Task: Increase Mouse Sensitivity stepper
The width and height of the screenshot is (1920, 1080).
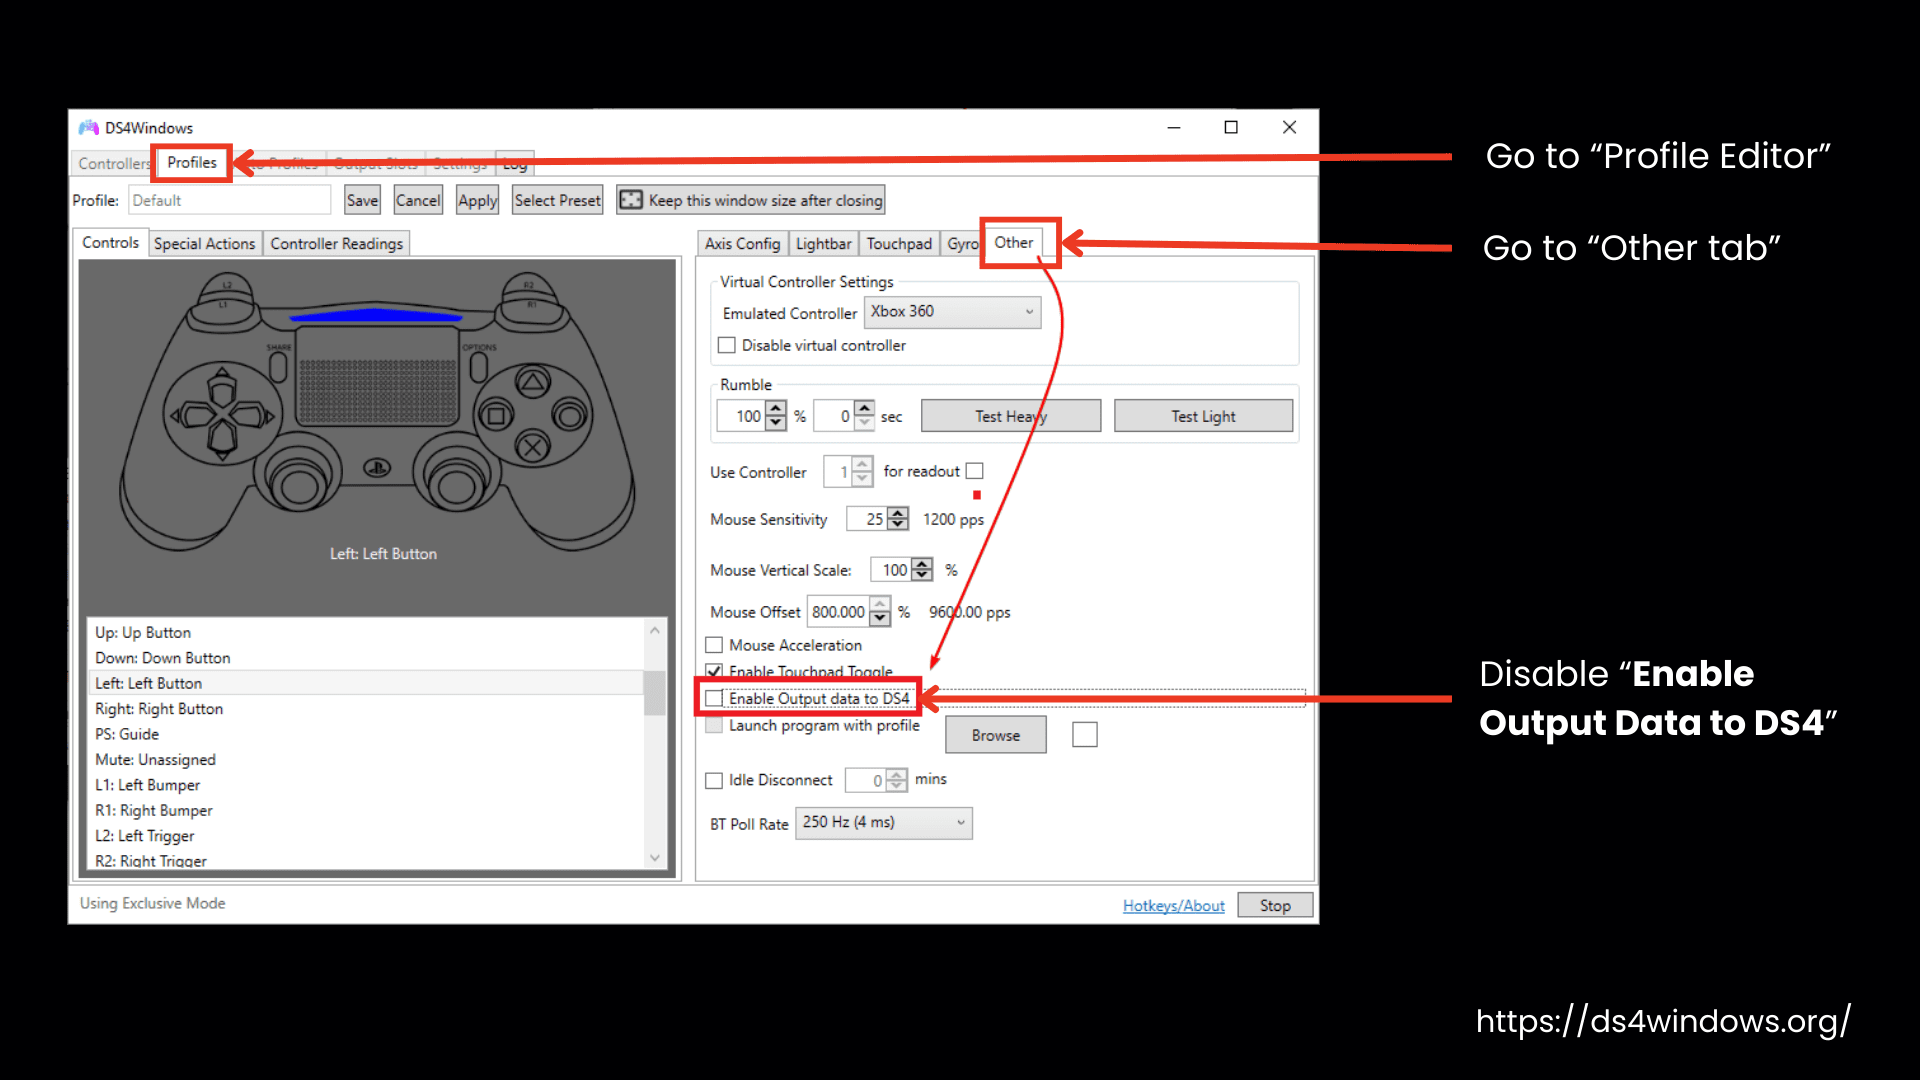Action: tap(898, 513)
